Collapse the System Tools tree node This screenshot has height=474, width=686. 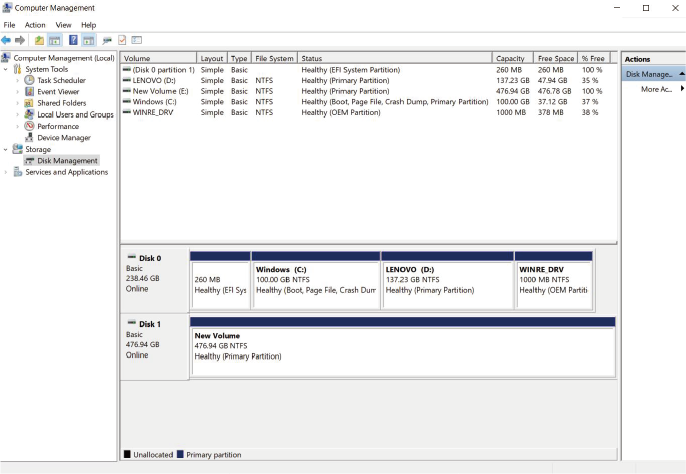(x=6, y=69)
